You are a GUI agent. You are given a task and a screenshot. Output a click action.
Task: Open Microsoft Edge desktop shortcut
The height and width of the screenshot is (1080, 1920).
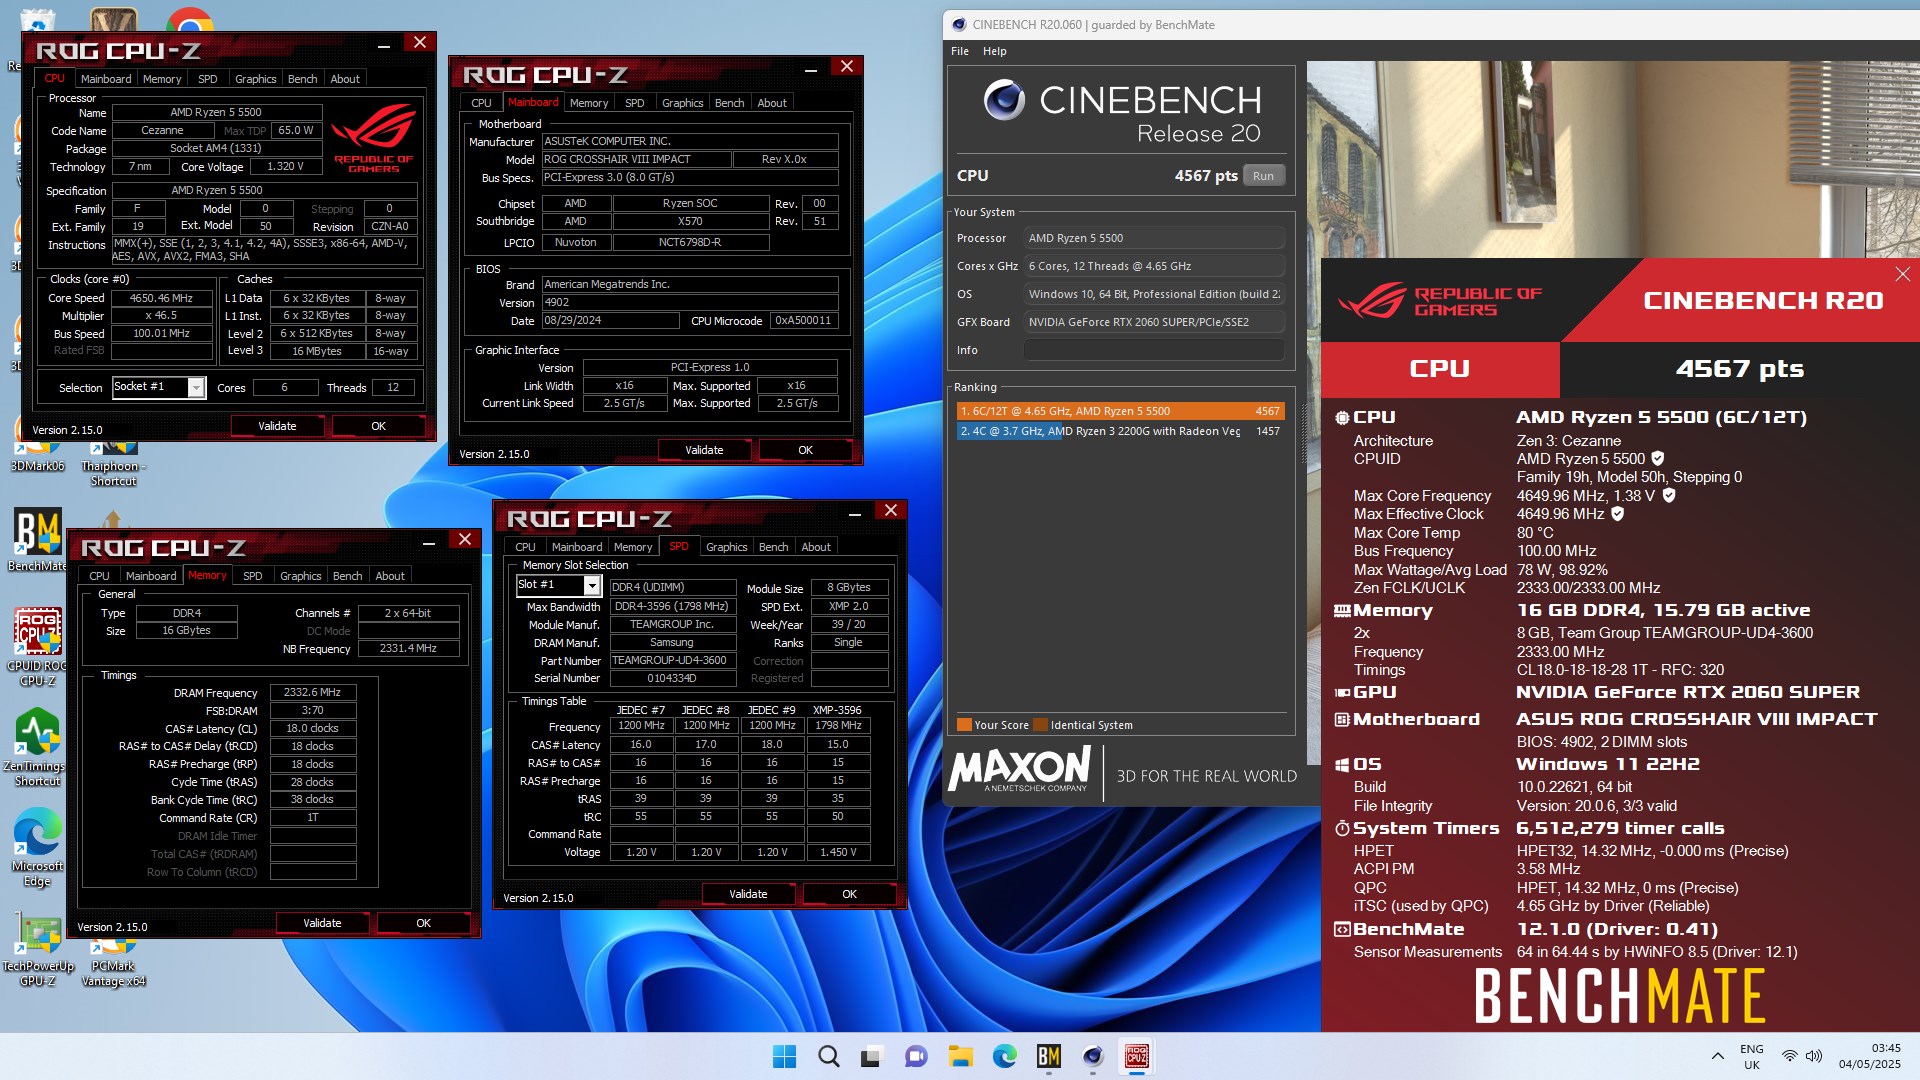coord(38,848)
